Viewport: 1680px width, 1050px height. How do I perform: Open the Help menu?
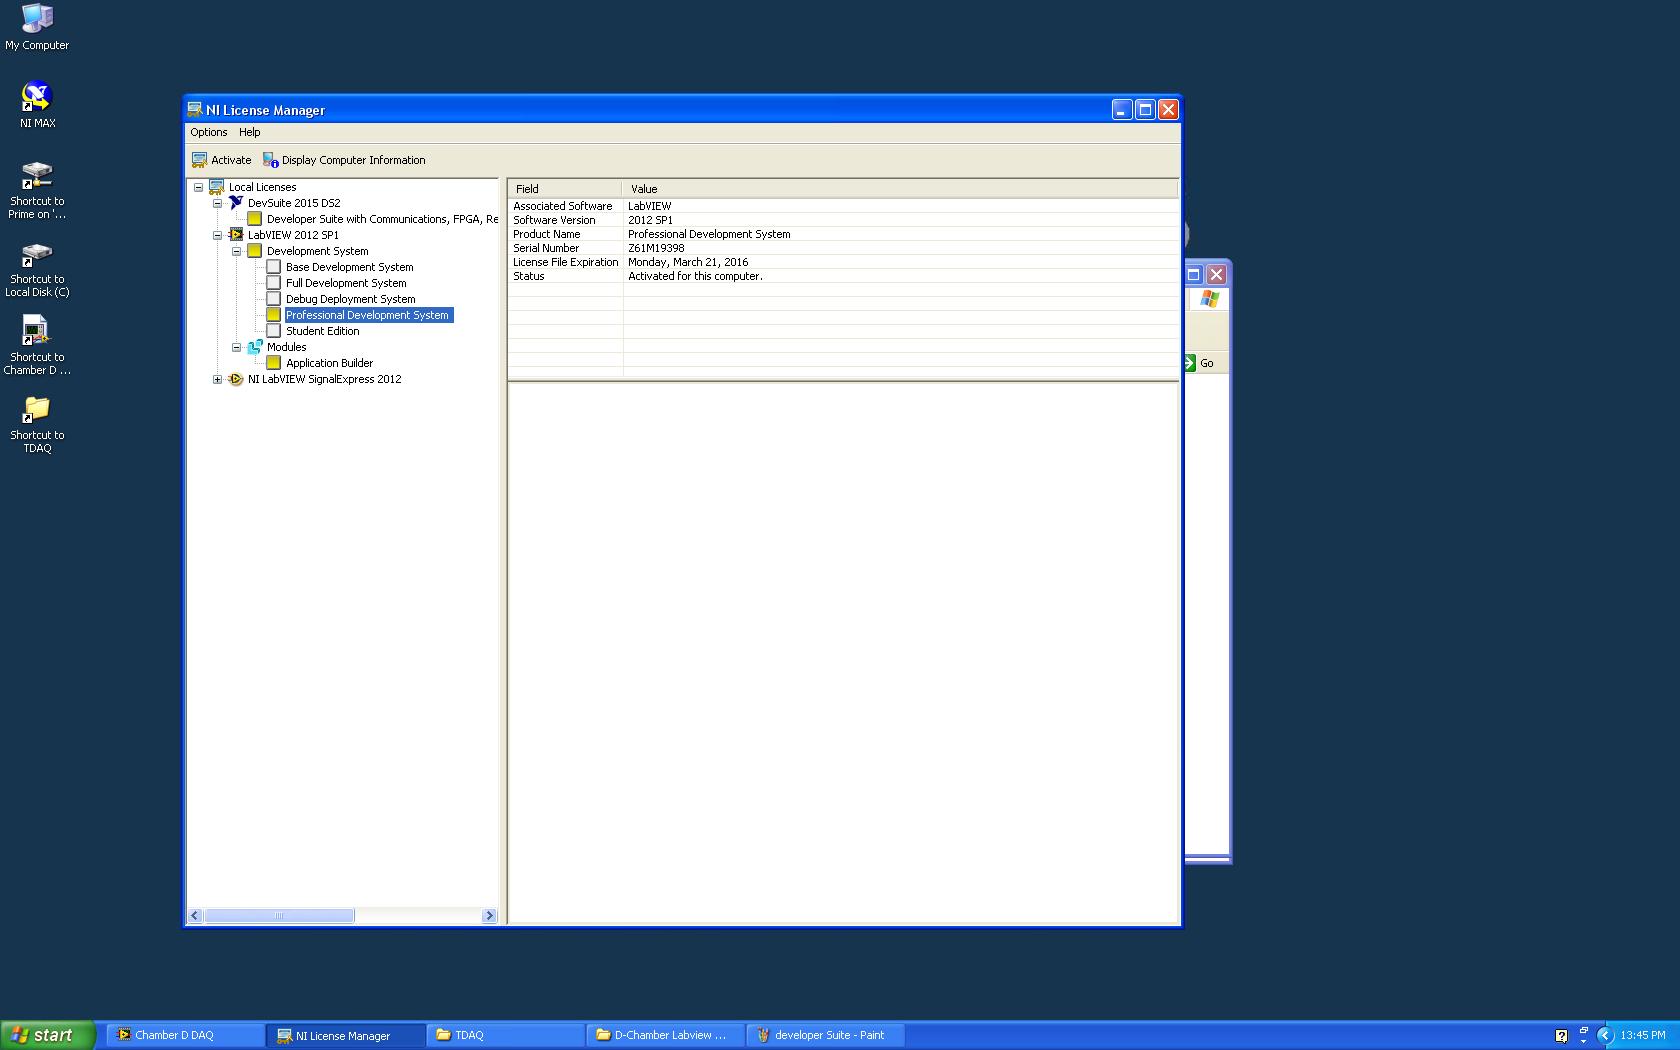pyautogui.click(x=250, y=132)
